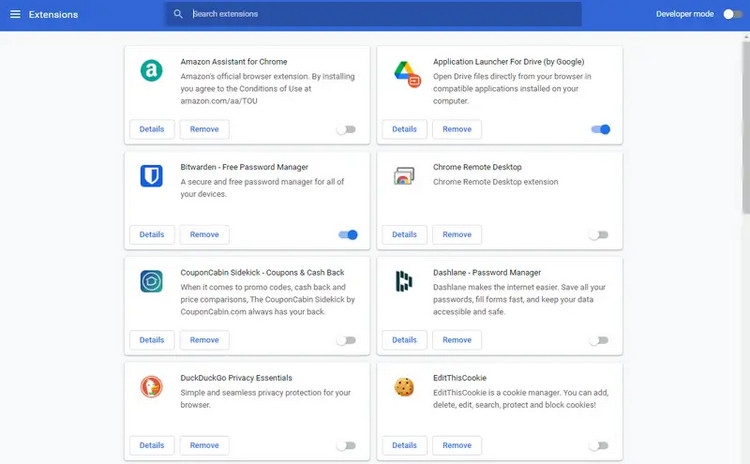750x464 pixels.
Task: Click the DuckDuckGo duck icon
Action: (151, 387)
